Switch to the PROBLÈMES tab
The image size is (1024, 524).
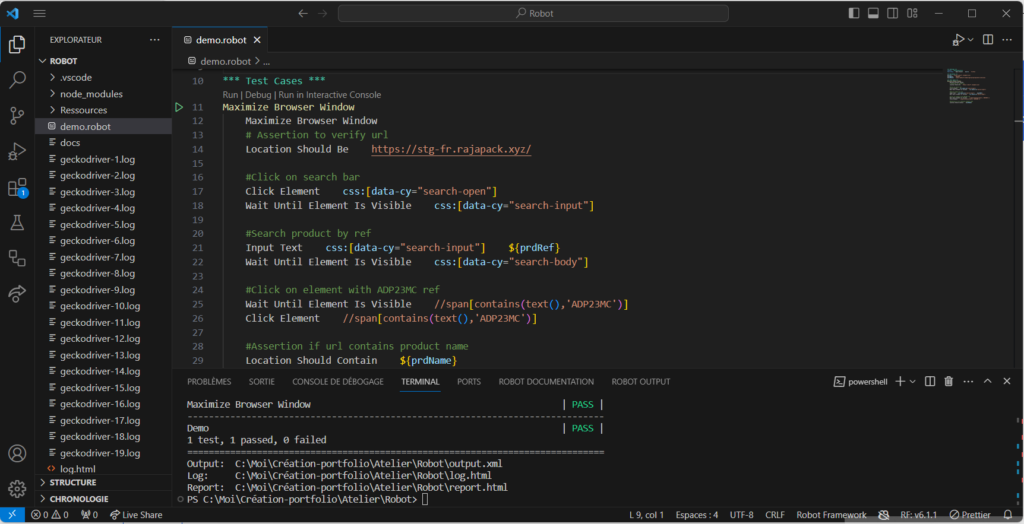(x=209, y=382)
